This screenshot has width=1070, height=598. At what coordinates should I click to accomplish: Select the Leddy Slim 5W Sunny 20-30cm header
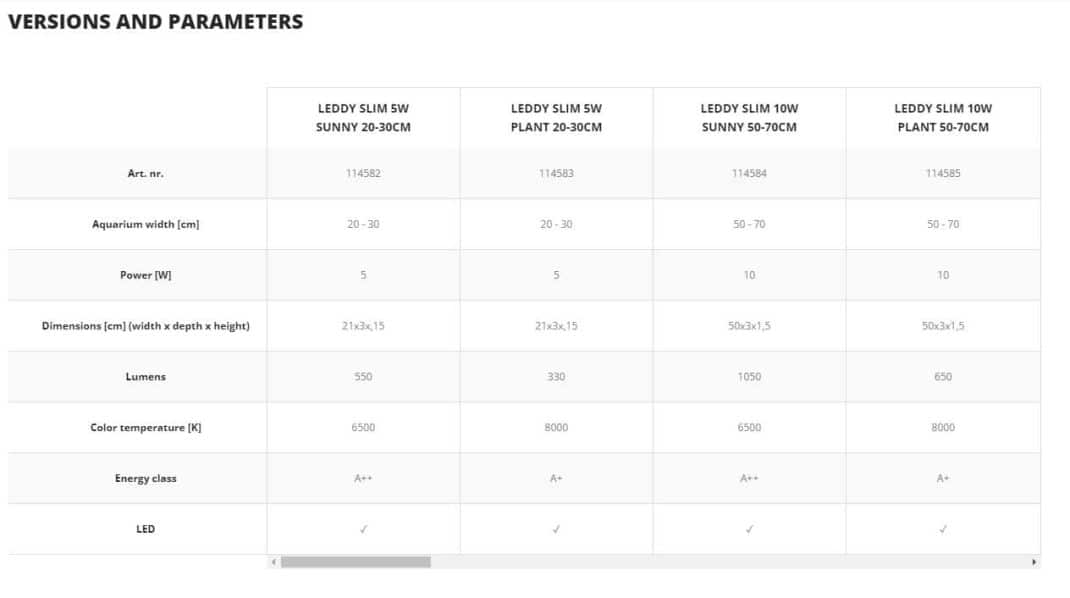coord(363,118)
